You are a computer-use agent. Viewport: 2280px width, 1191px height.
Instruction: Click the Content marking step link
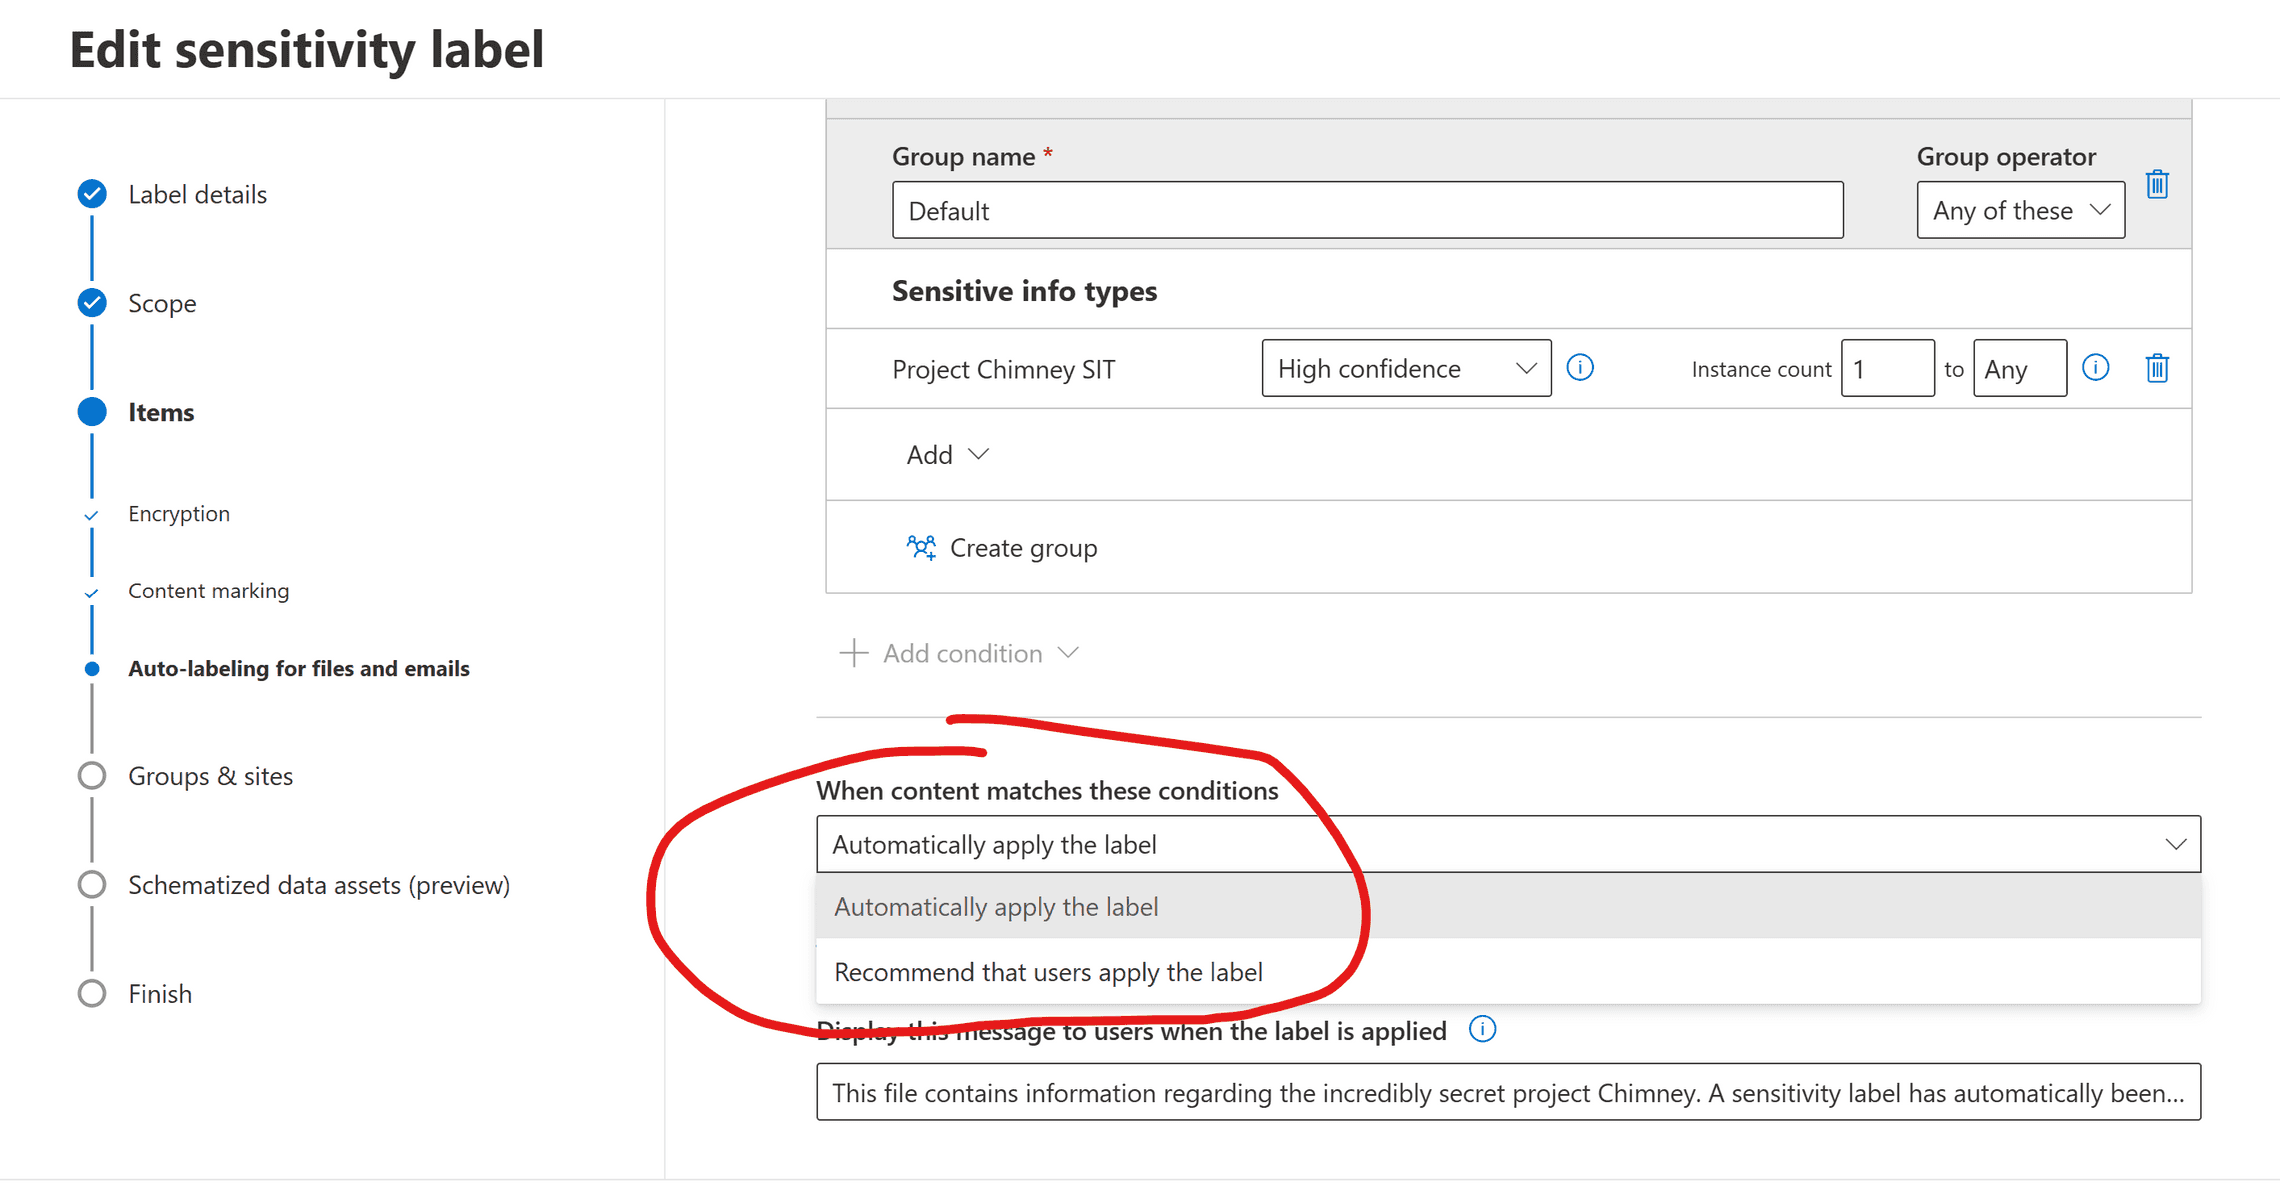(x=208, y=590)
